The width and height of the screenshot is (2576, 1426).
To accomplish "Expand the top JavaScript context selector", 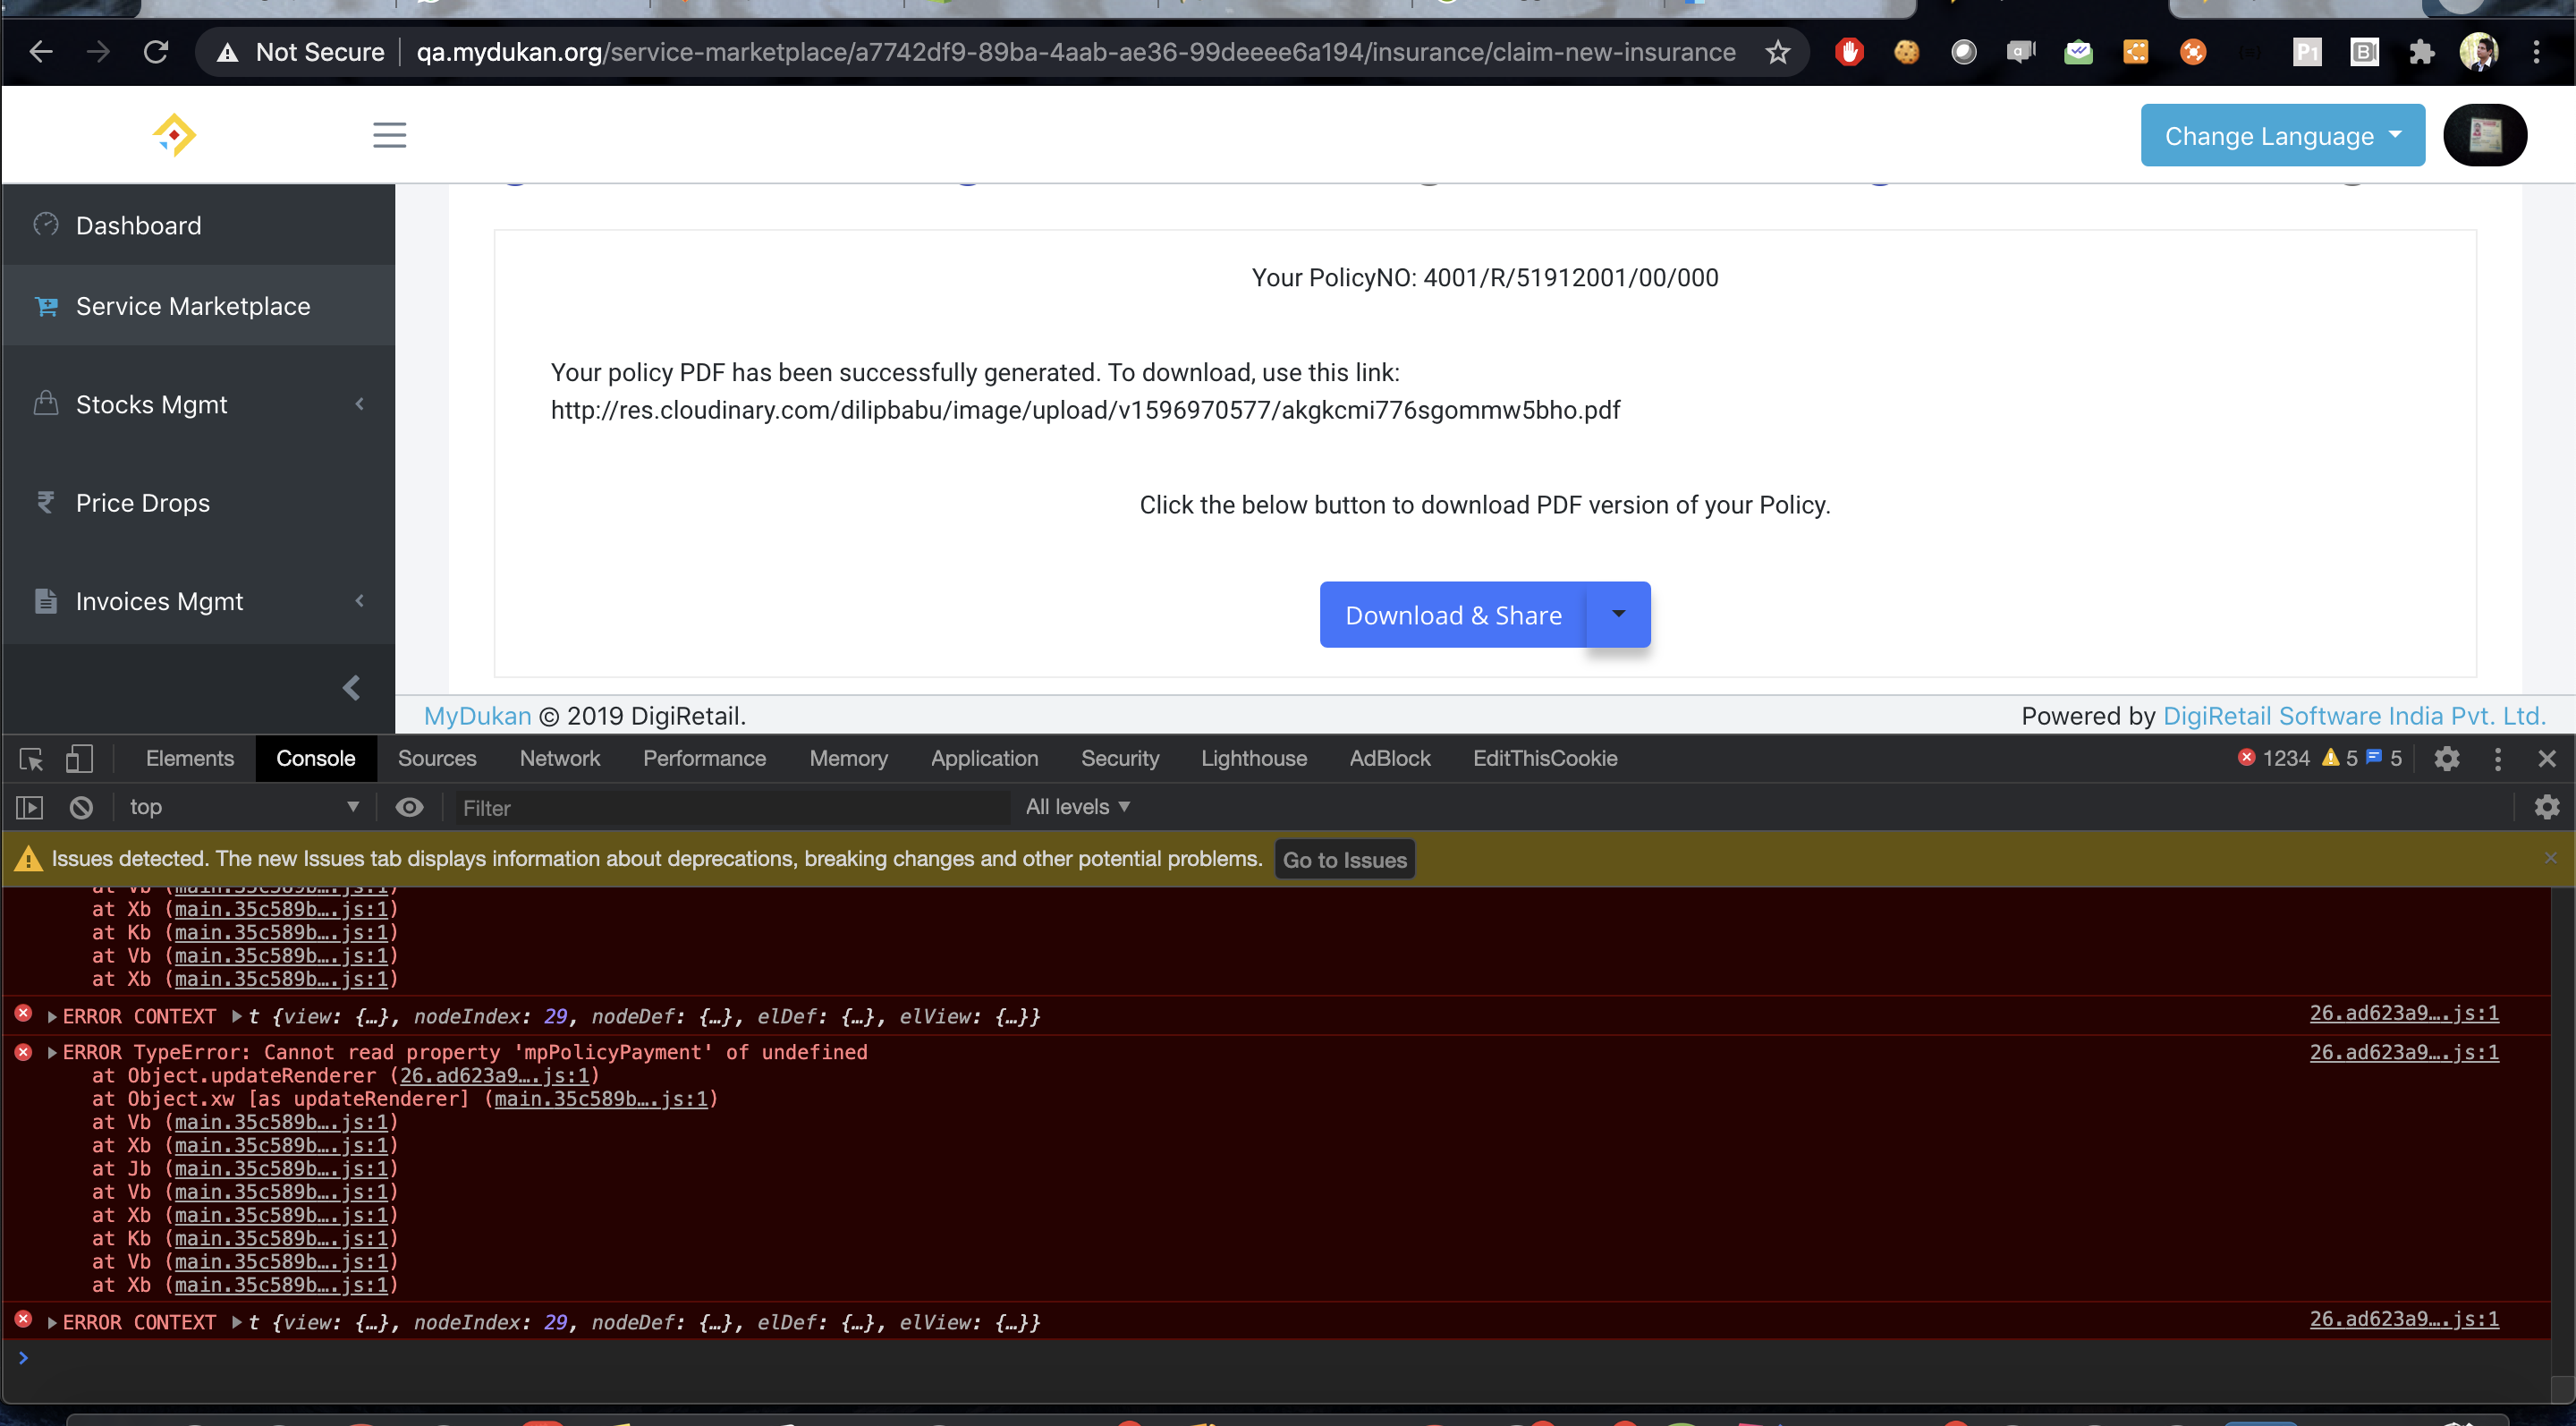I will tap(243, 807).
